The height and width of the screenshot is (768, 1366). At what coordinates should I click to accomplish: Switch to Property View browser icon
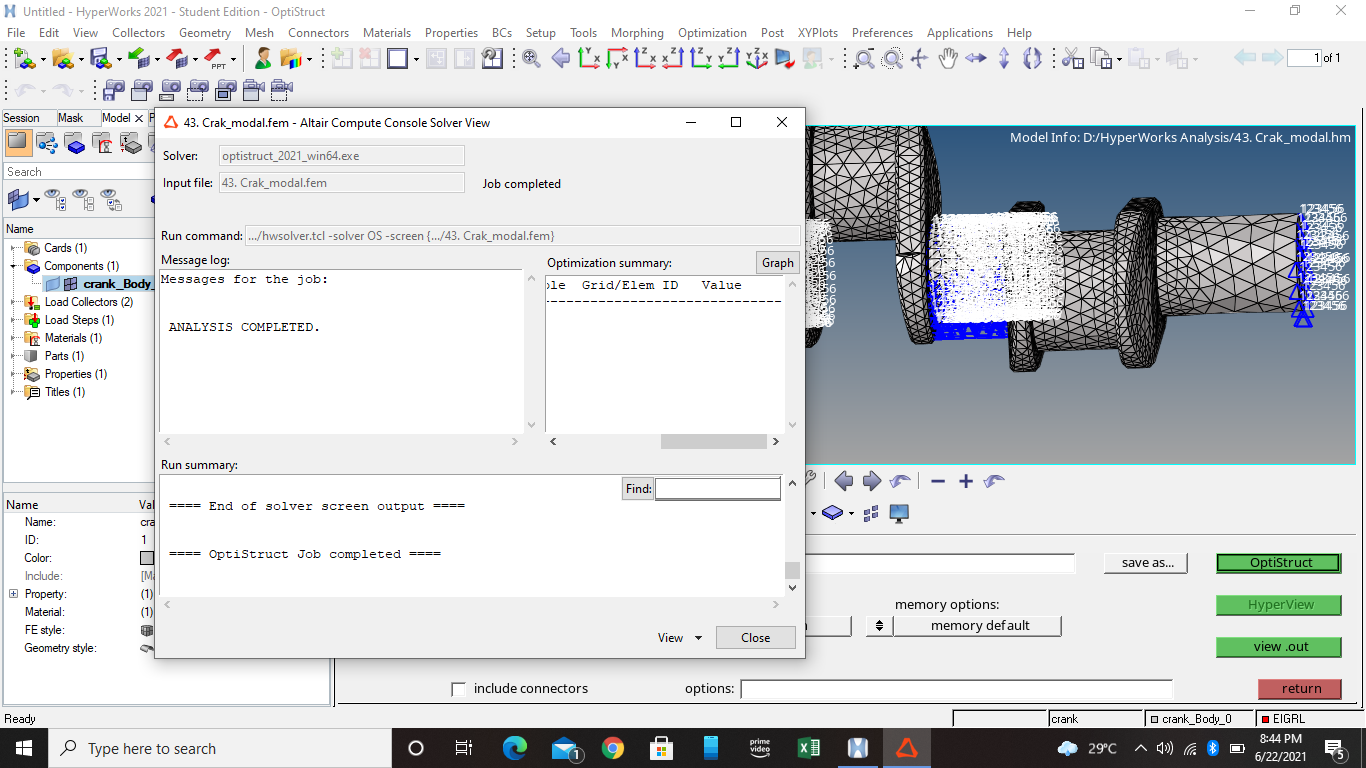131,143
